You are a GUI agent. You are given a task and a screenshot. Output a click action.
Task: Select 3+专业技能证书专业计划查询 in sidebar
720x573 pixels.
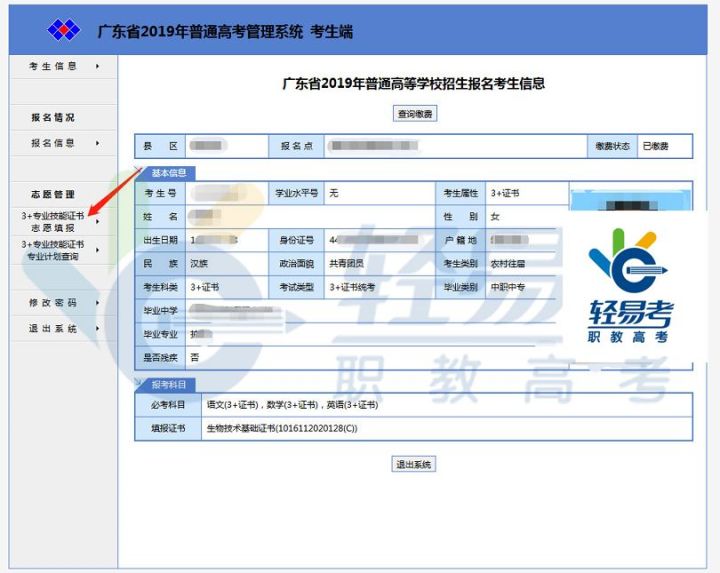(52, 250)
